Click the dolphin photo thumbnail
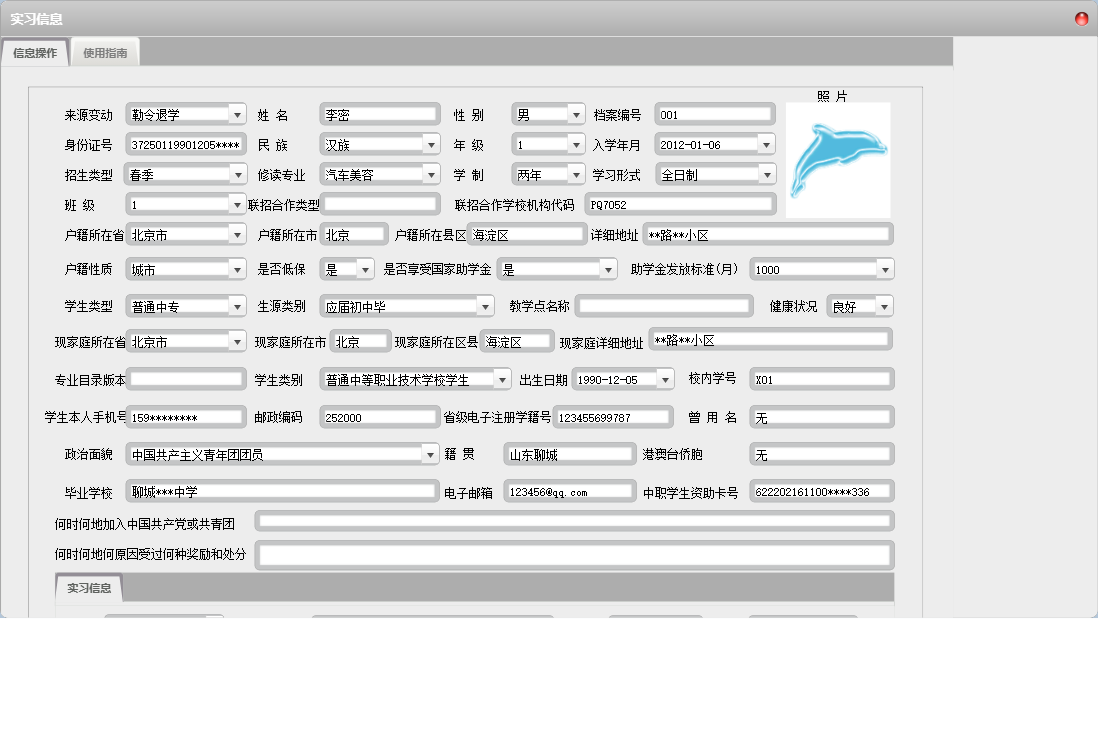The width and height of the screenshot is (1098, 733). 837,160
